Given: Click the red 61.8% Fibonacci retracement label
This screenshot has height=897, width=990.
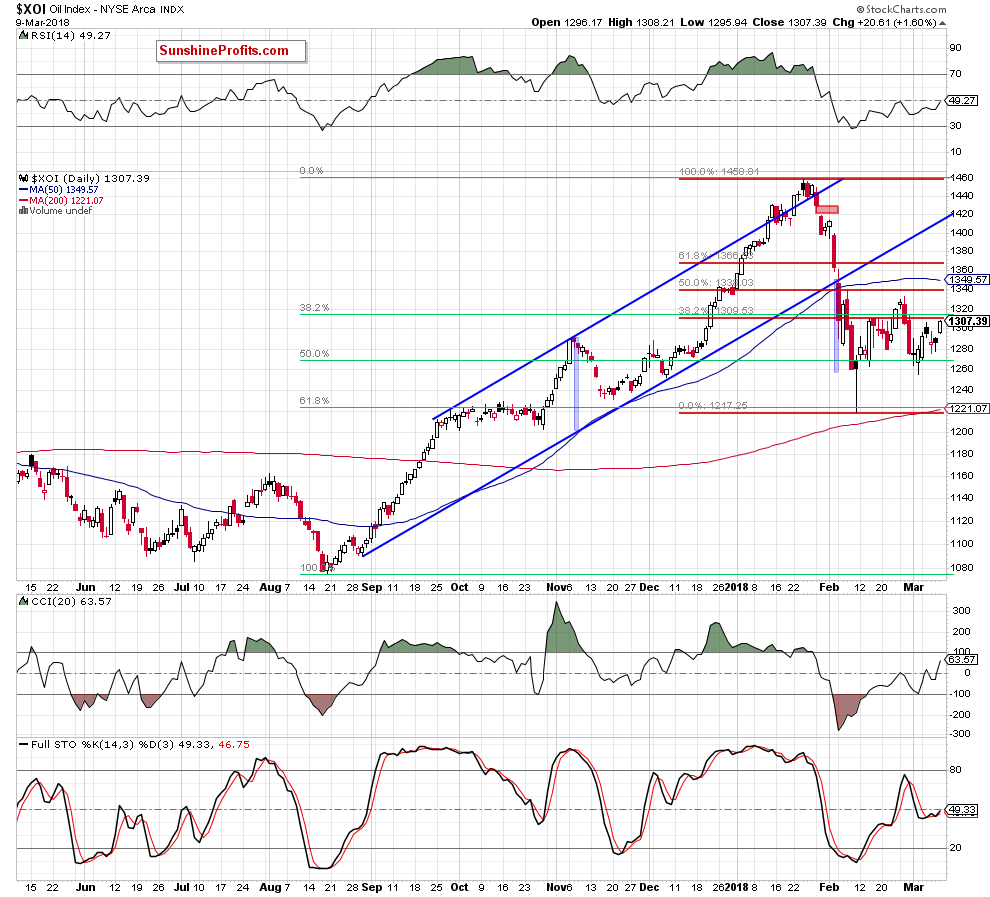Looking at the screenshot, I should [716, 256].
